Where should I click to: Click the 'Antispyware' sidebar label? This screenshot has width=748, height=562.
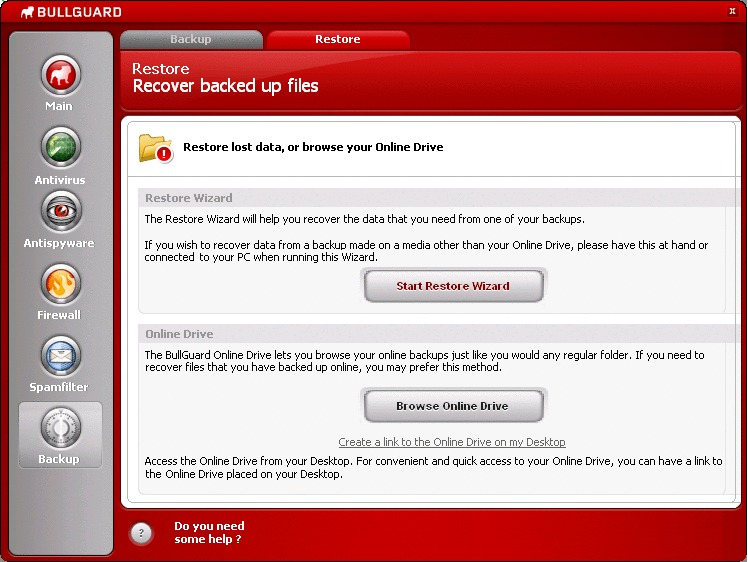[x=59, y=243]
